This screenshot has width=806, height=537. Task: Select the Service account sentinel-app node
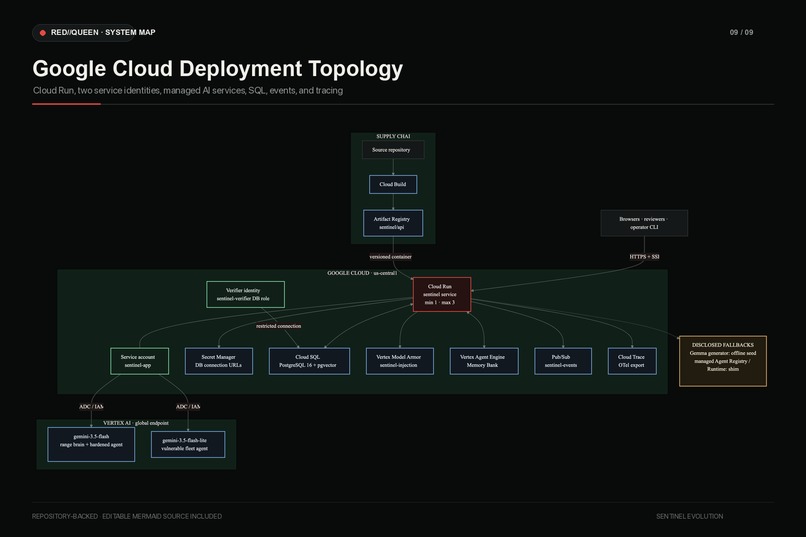(139, 361)
